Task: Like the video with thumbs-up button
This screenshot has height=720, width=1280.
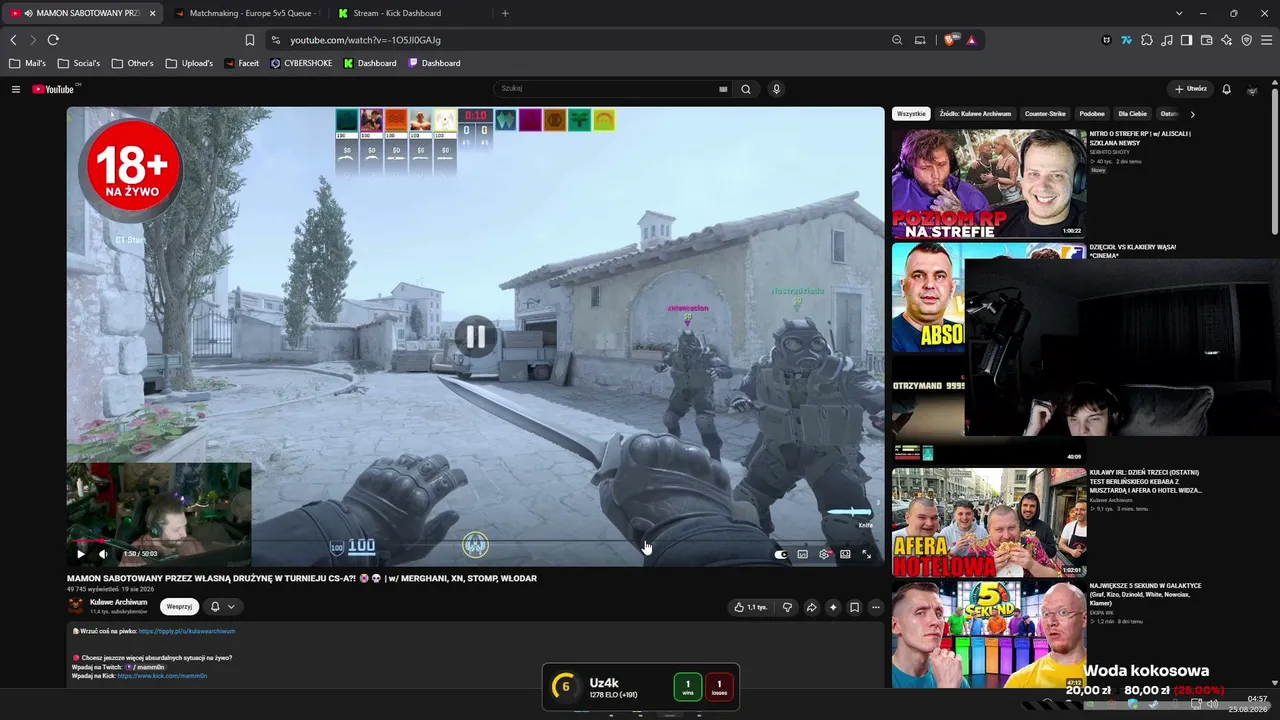Action: (x=751, y=607)
